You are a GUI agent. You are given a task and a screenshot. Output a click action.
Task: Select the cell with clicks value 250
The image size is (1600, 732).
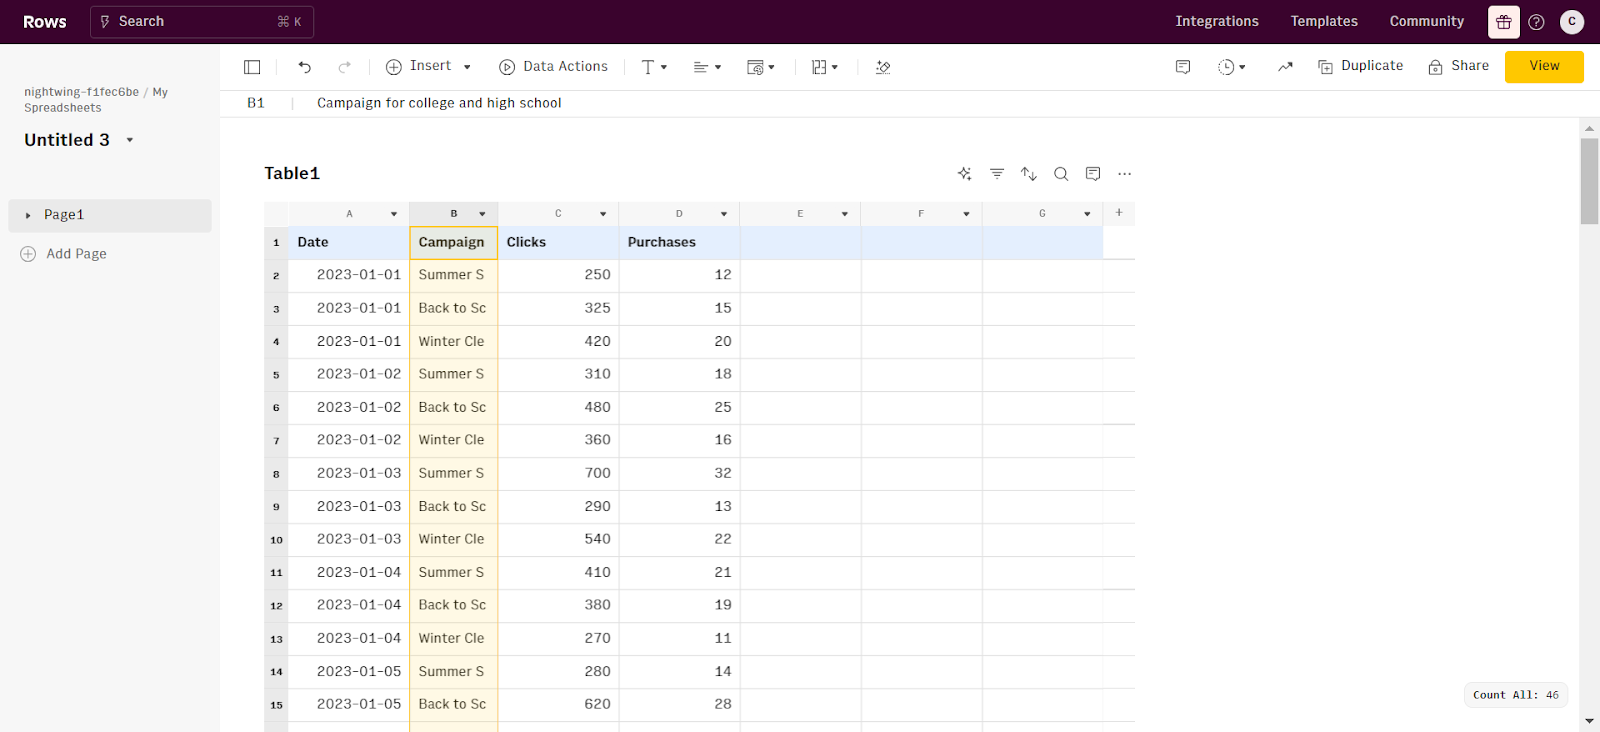click(x=558, y=275)
